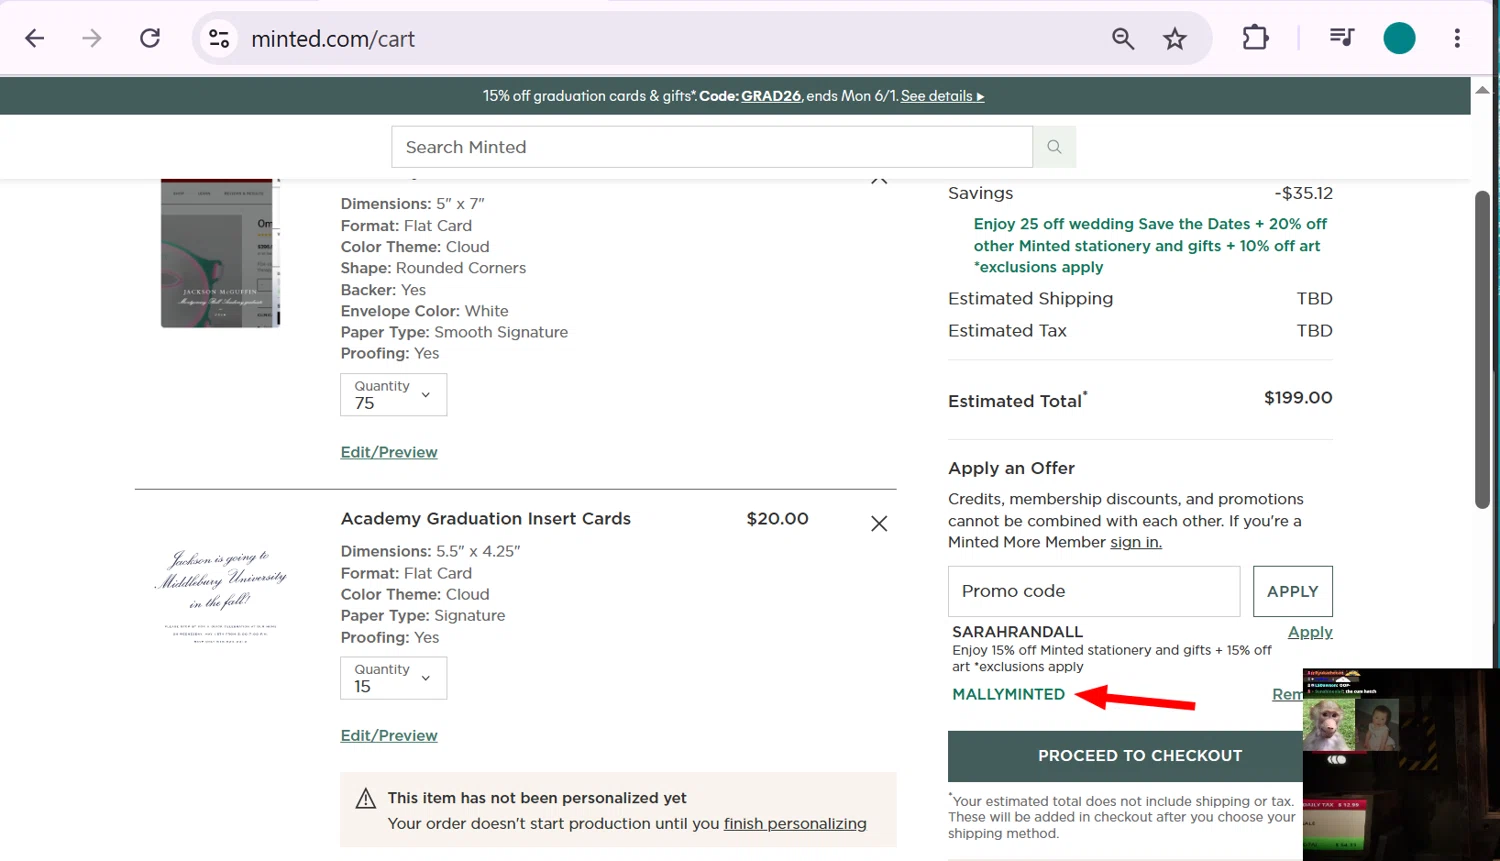Screen dimensions: 1500x861
Task: Click the minted.com/cart address bar URL
Action: [x=333, y=39]
